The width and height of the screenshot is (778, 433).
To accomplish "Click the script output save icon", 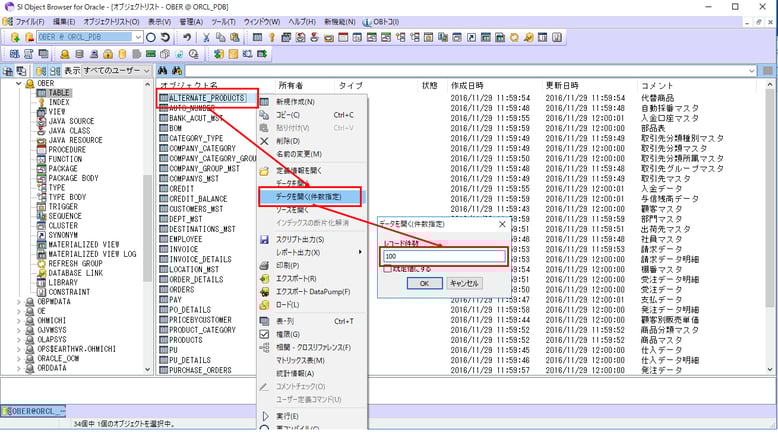I will tap(265, 240).
